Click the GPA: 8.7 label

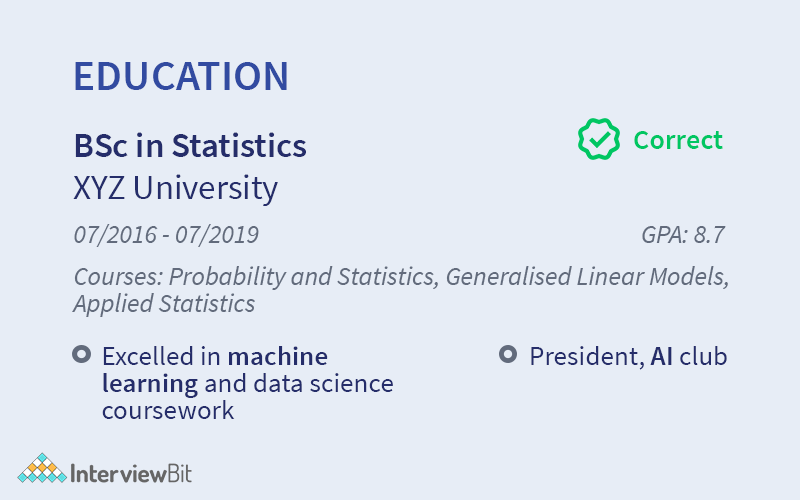[682, 236]
